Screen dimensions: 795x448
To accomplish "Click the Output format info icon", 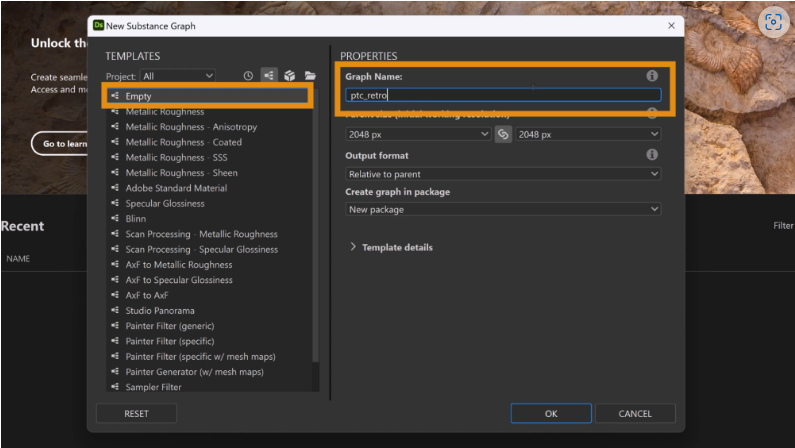I will (x=652, y=155).
